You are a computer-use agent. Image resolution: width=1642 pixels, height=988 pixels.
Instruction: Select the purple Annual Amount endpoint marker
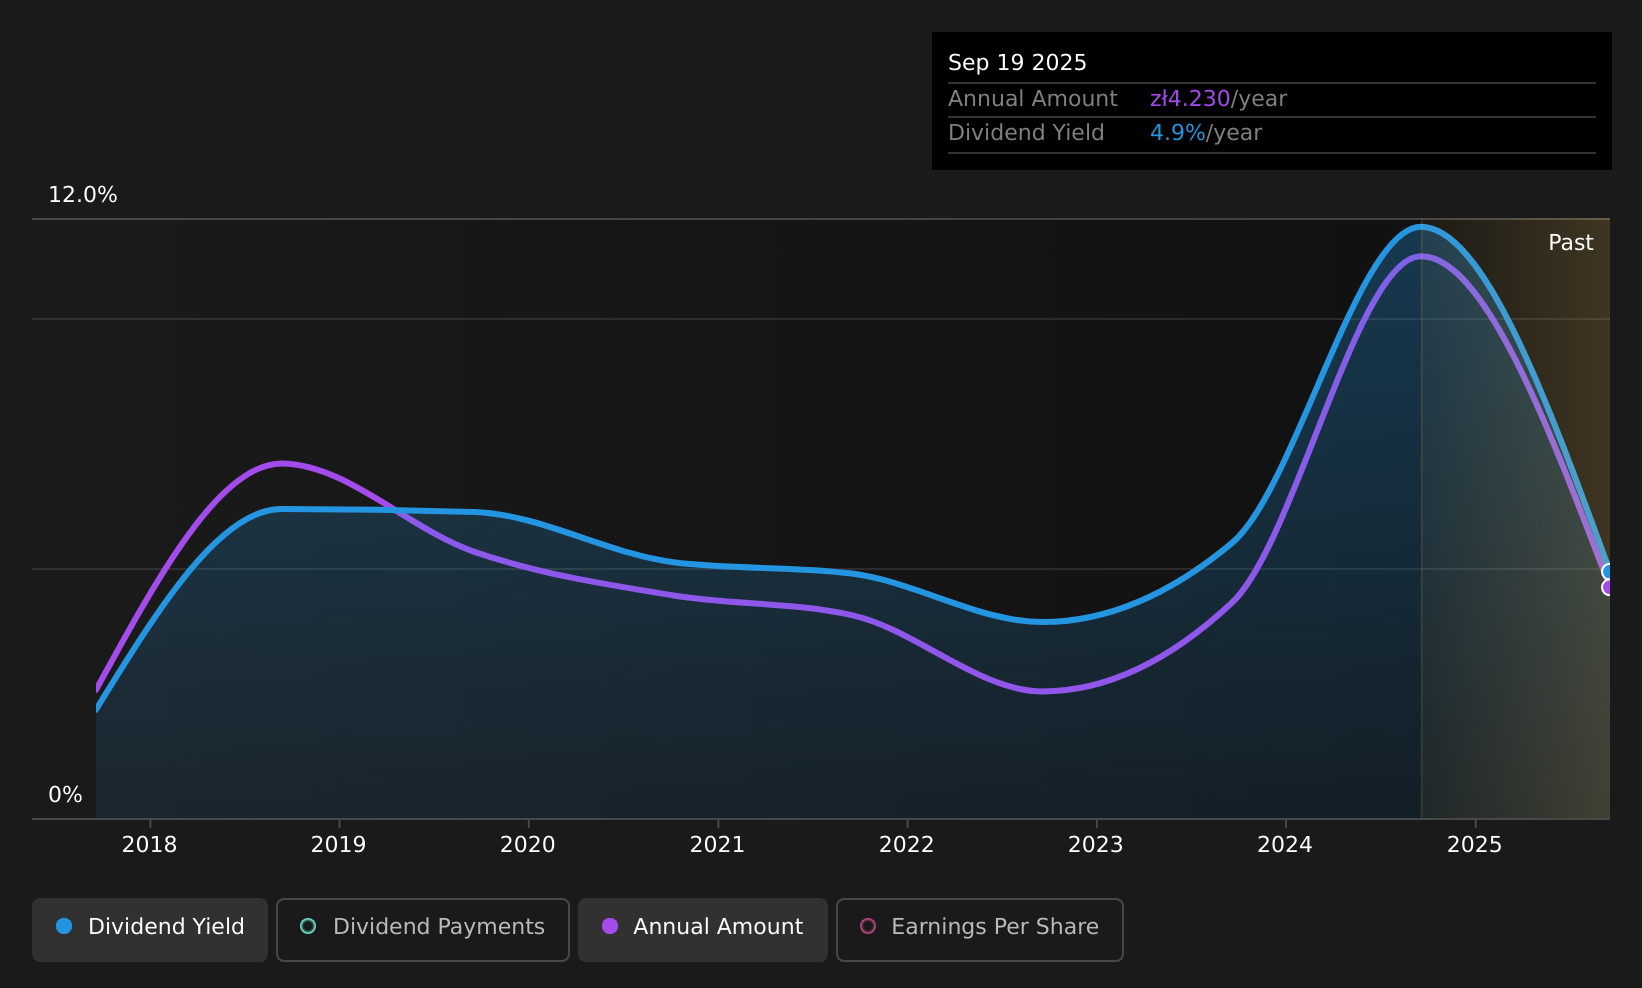coord(1609,587)
